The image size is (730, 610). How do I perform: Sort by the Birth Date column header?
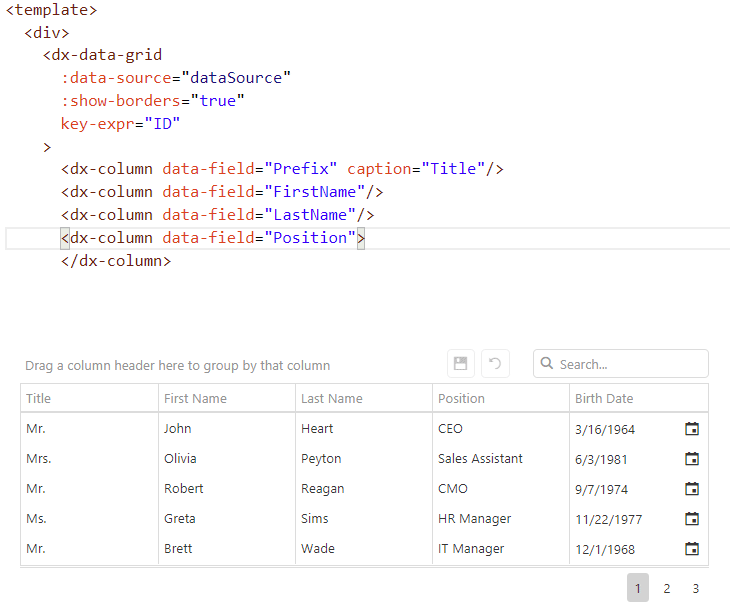(638, 399)
